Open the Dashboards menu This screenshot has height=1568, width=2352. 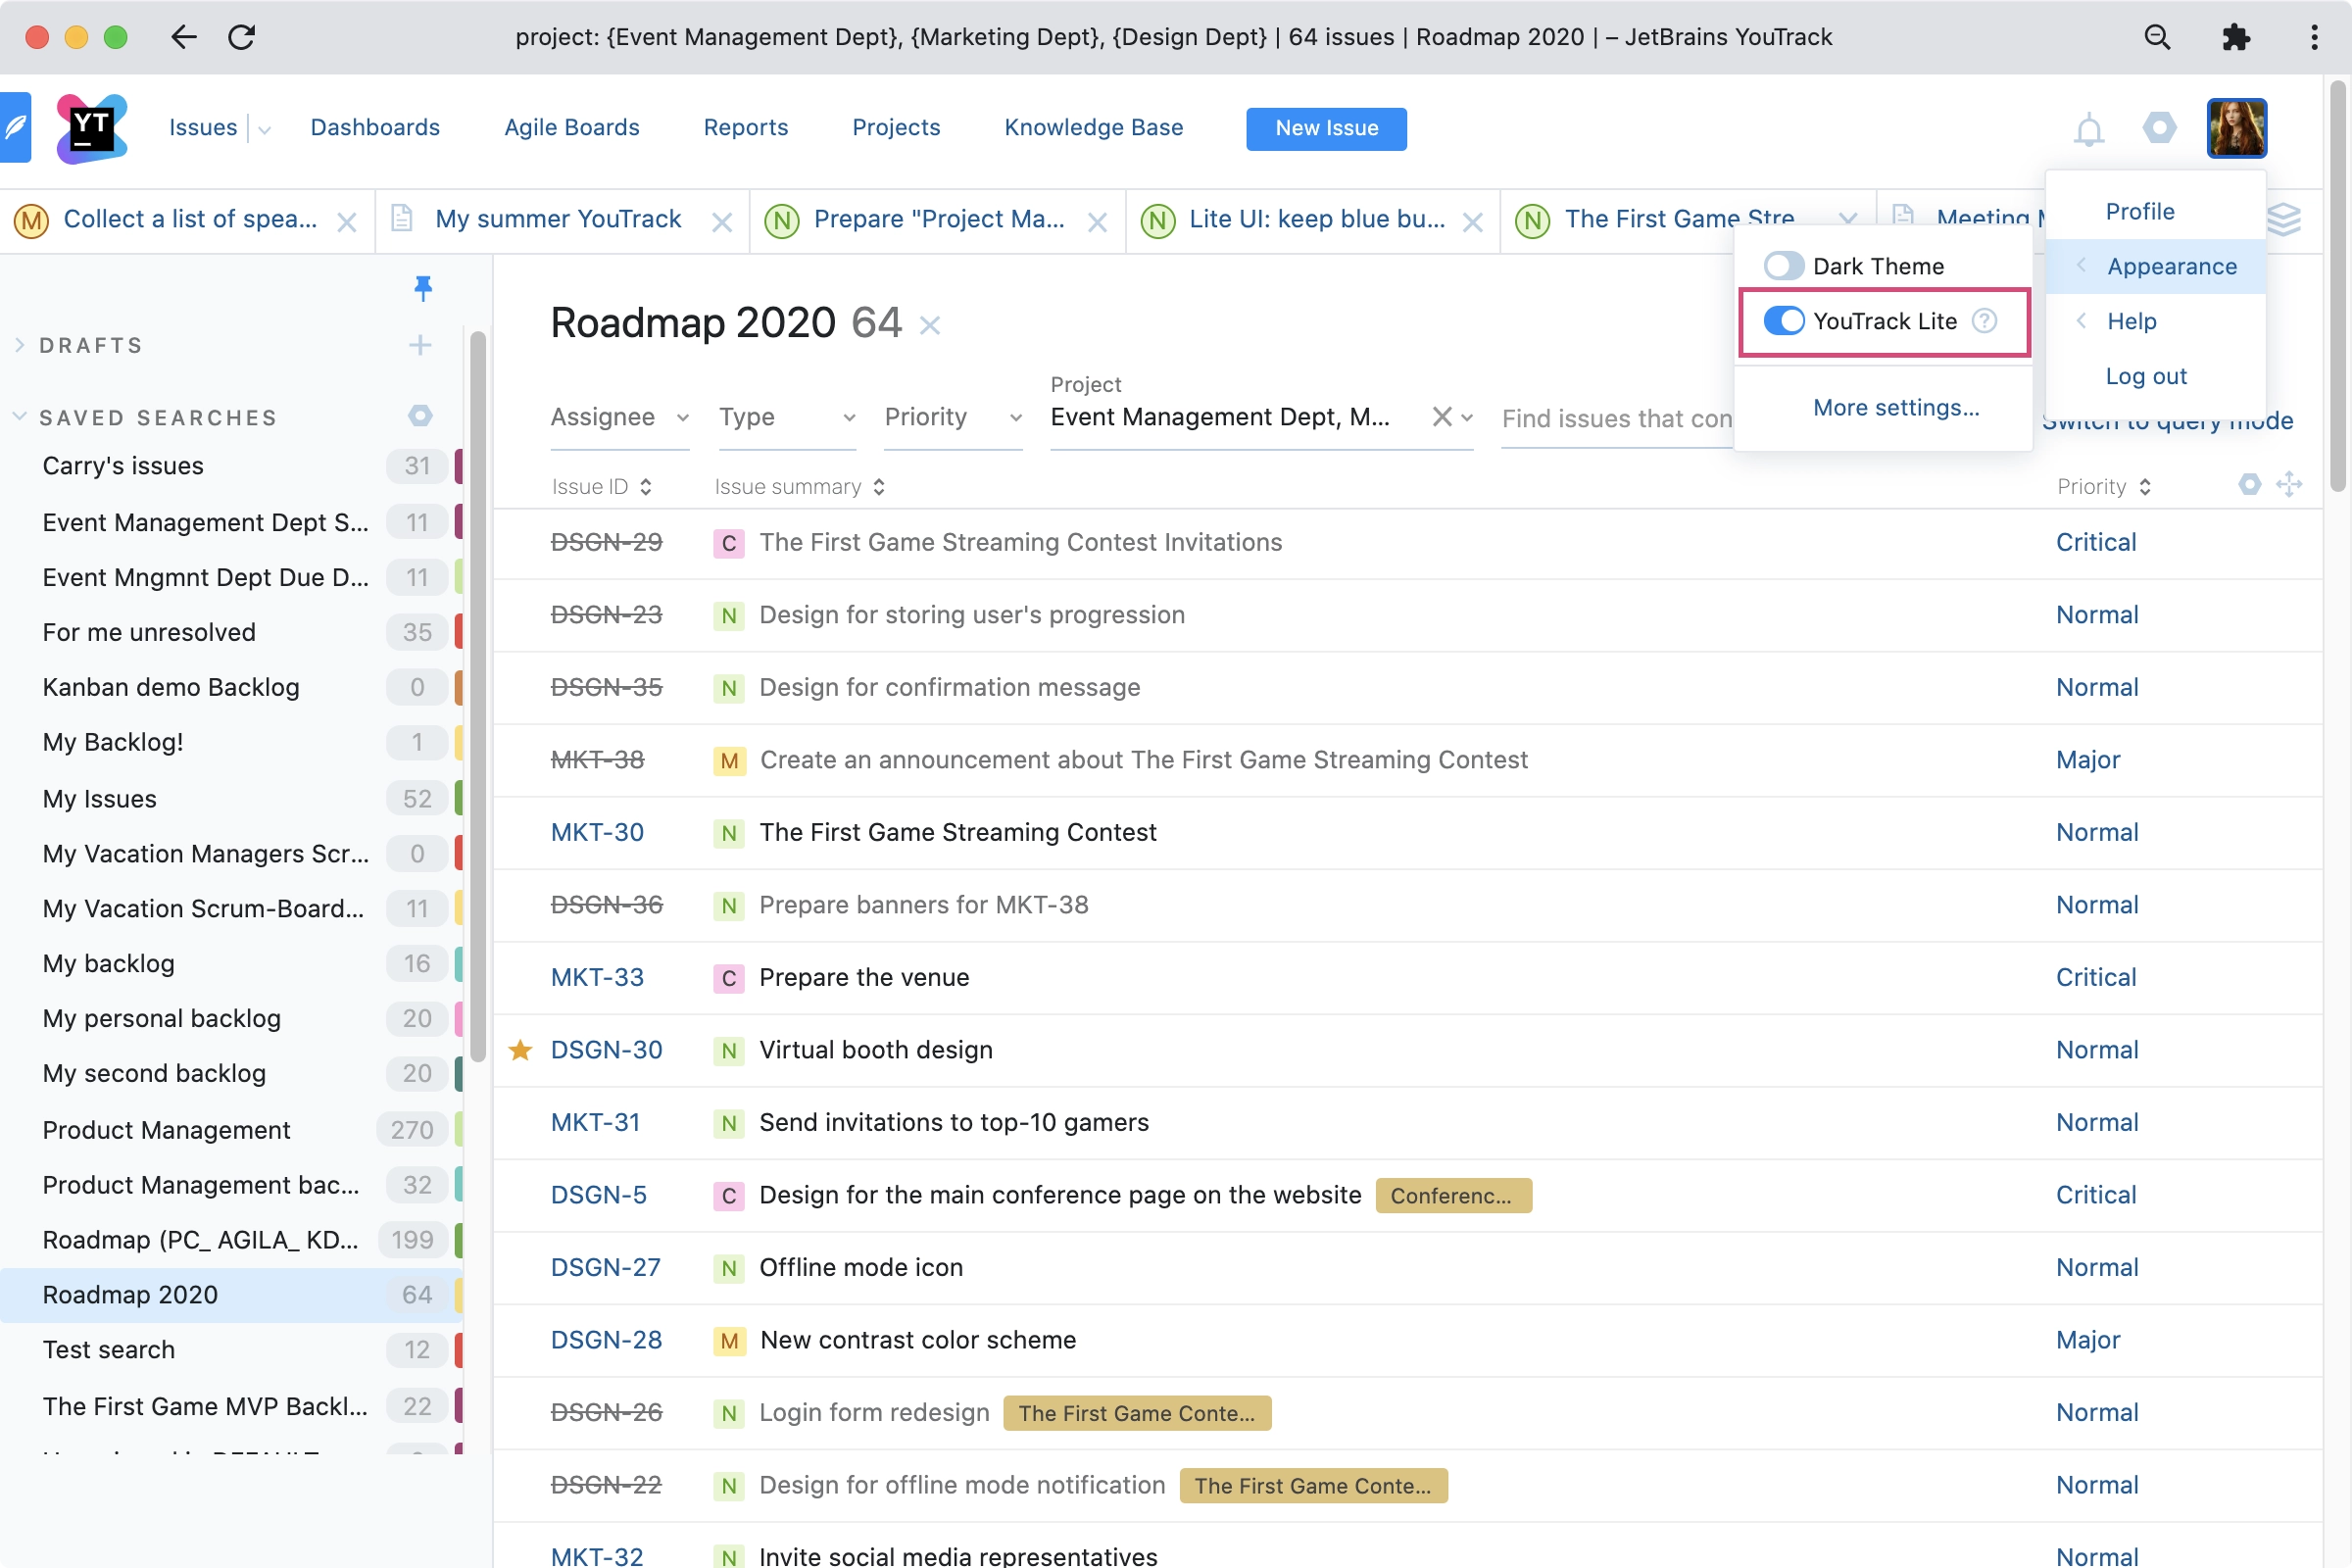point(375,128)
